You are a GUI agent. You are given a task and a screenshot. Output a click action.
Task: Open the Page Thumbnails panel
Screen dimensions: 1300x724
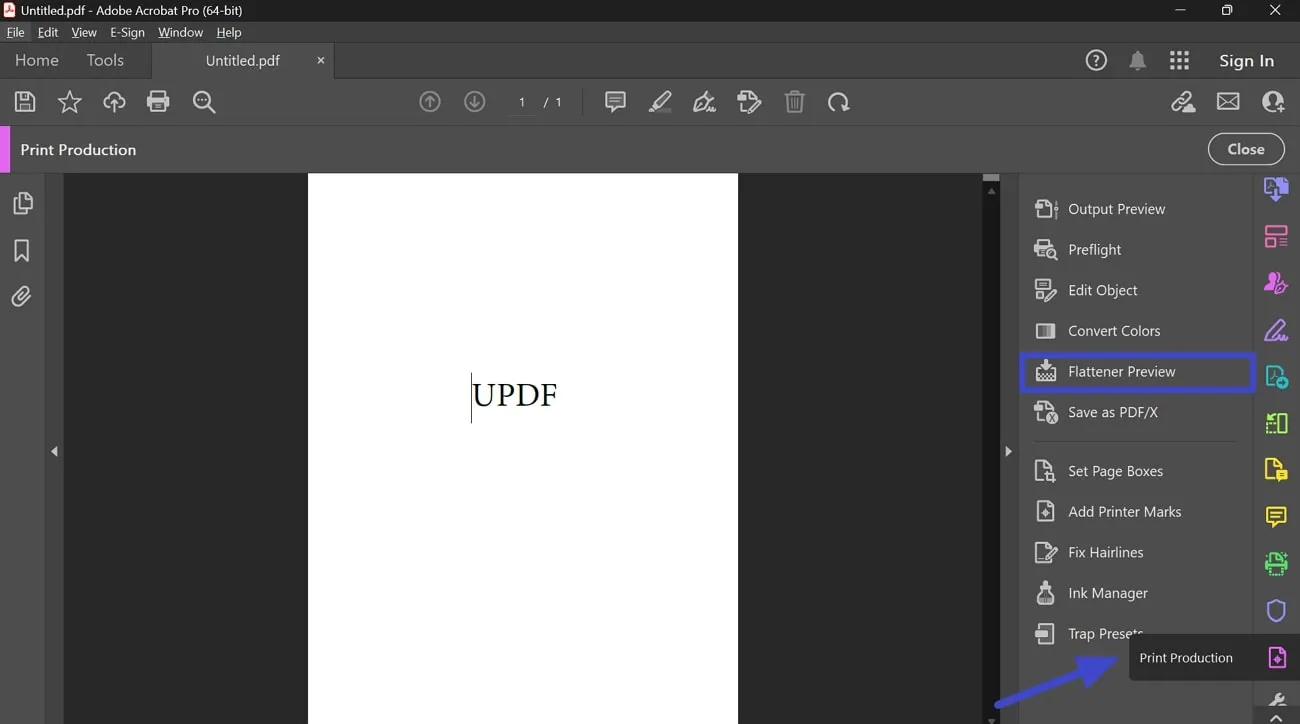[21, 202]
